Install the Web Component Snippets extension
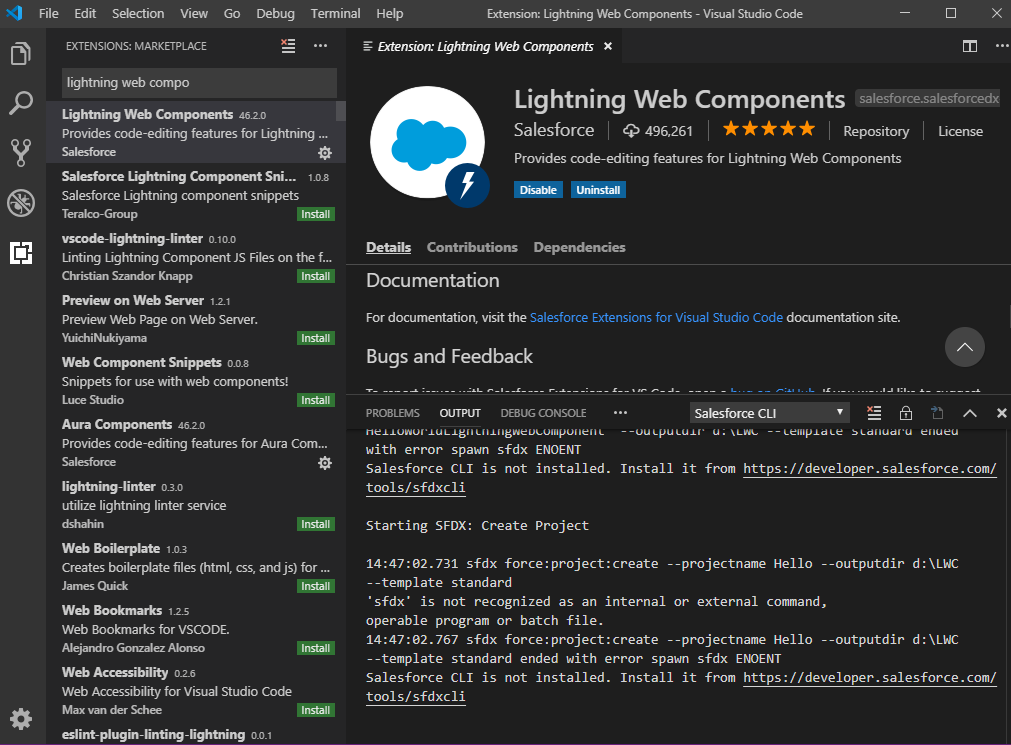Viewport: 1011px width, 745px height. point(316,400)
